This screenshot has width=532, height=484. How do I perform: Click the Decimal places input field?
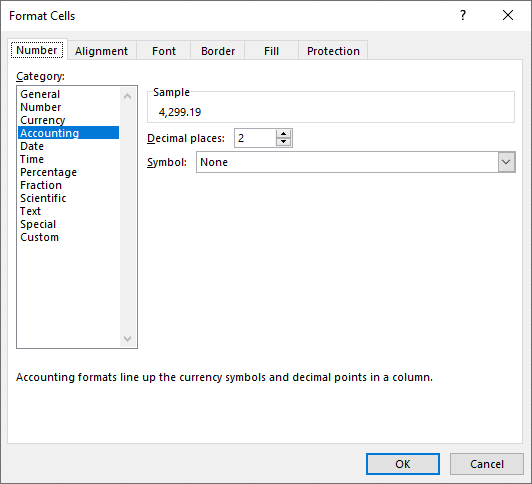[255, 138]
